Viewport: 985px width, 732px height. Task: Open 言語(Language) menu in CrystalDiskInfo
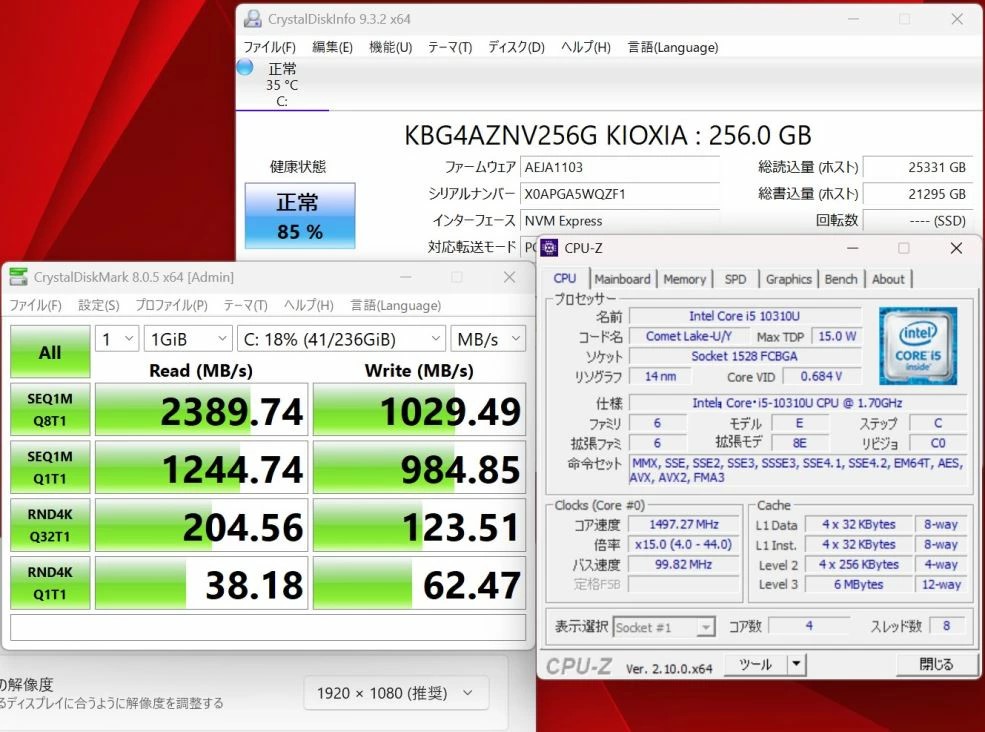pyautogui.click(x=673, y=47)
